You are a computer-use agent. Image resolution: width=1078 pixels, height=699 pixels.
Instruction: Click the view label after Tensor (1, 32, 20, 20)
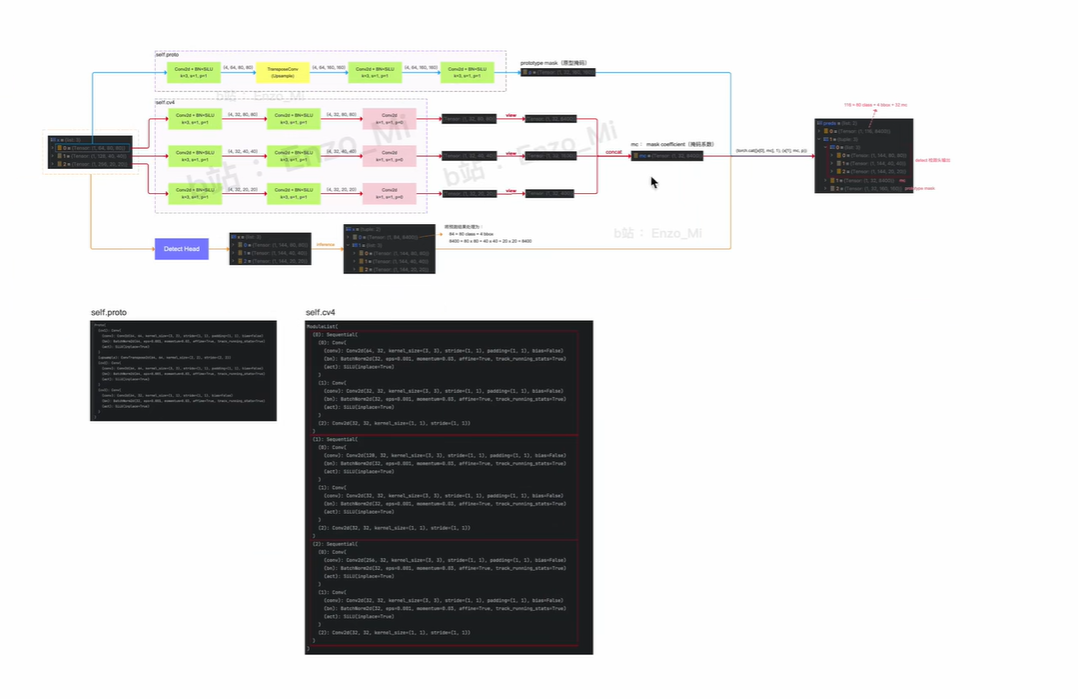[x=511, y=190]
